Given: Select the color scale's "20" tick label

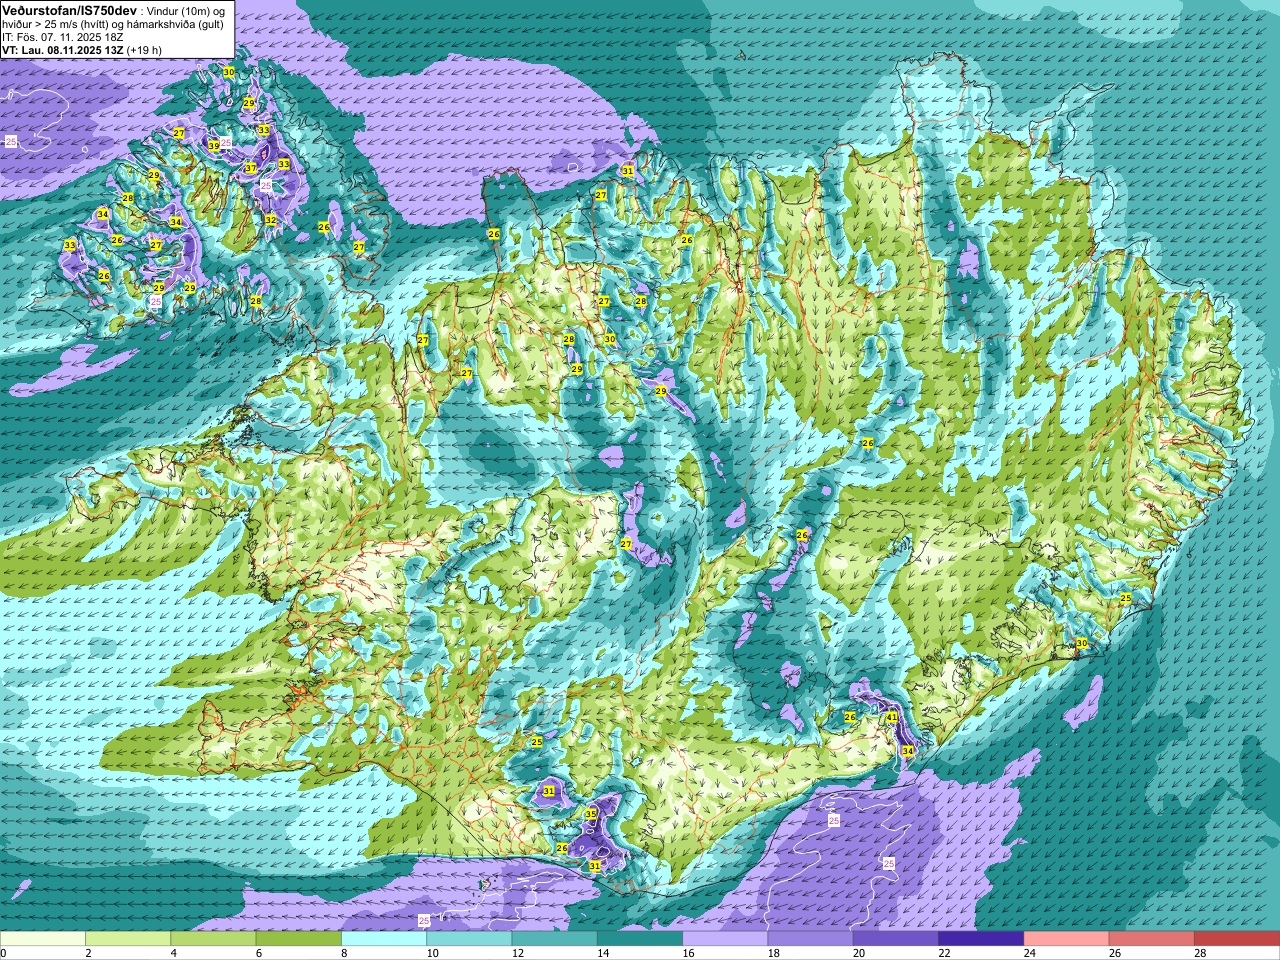Looking at the screenshot, I should pos(859,953).
